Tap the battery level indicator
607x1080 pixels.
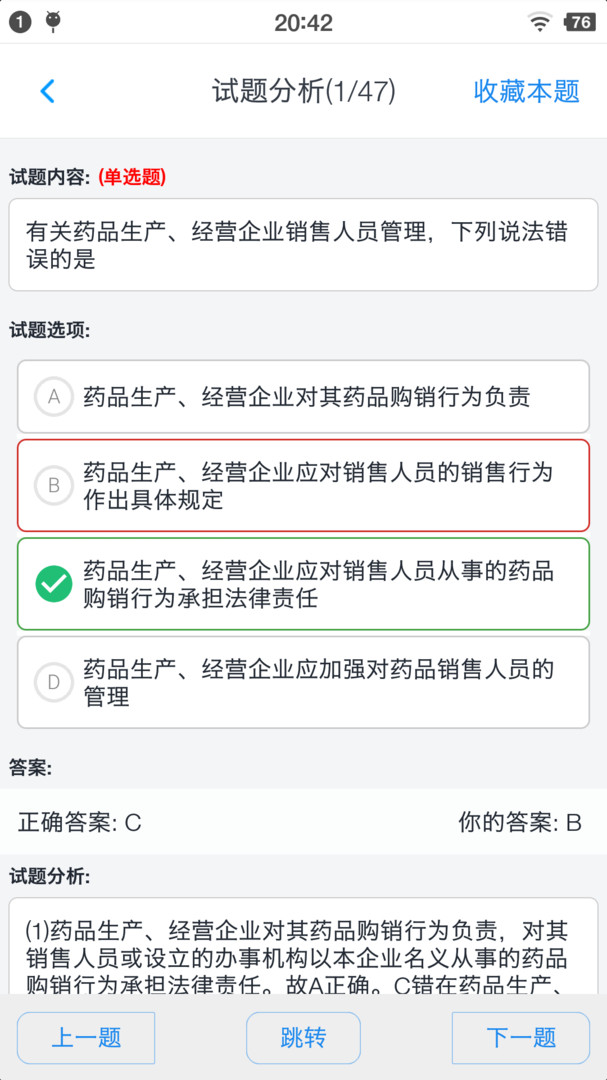tap(579, 22)
